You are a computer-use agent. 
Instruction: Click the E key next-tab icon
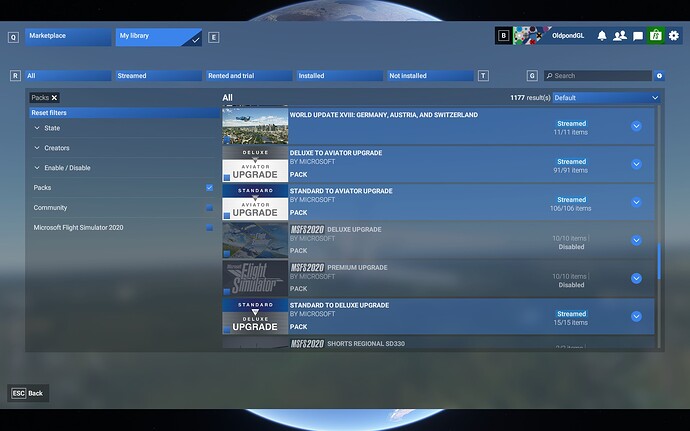214,37
